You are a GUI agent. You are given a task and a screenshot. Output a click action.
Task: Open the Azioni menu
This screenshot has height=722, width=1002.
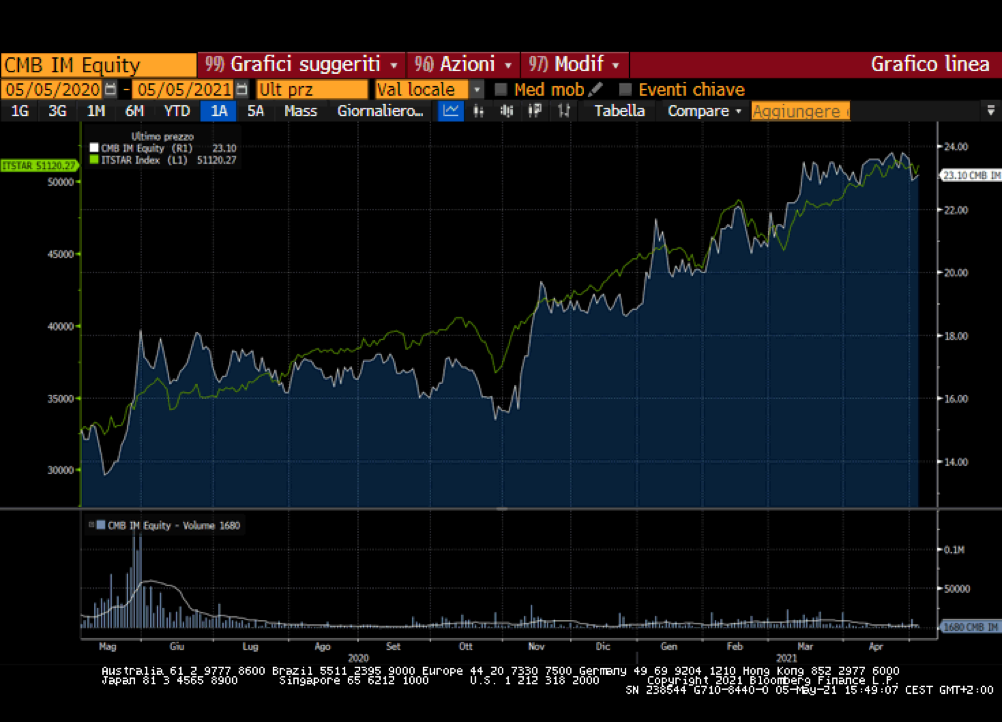click(x=465, y=64)
